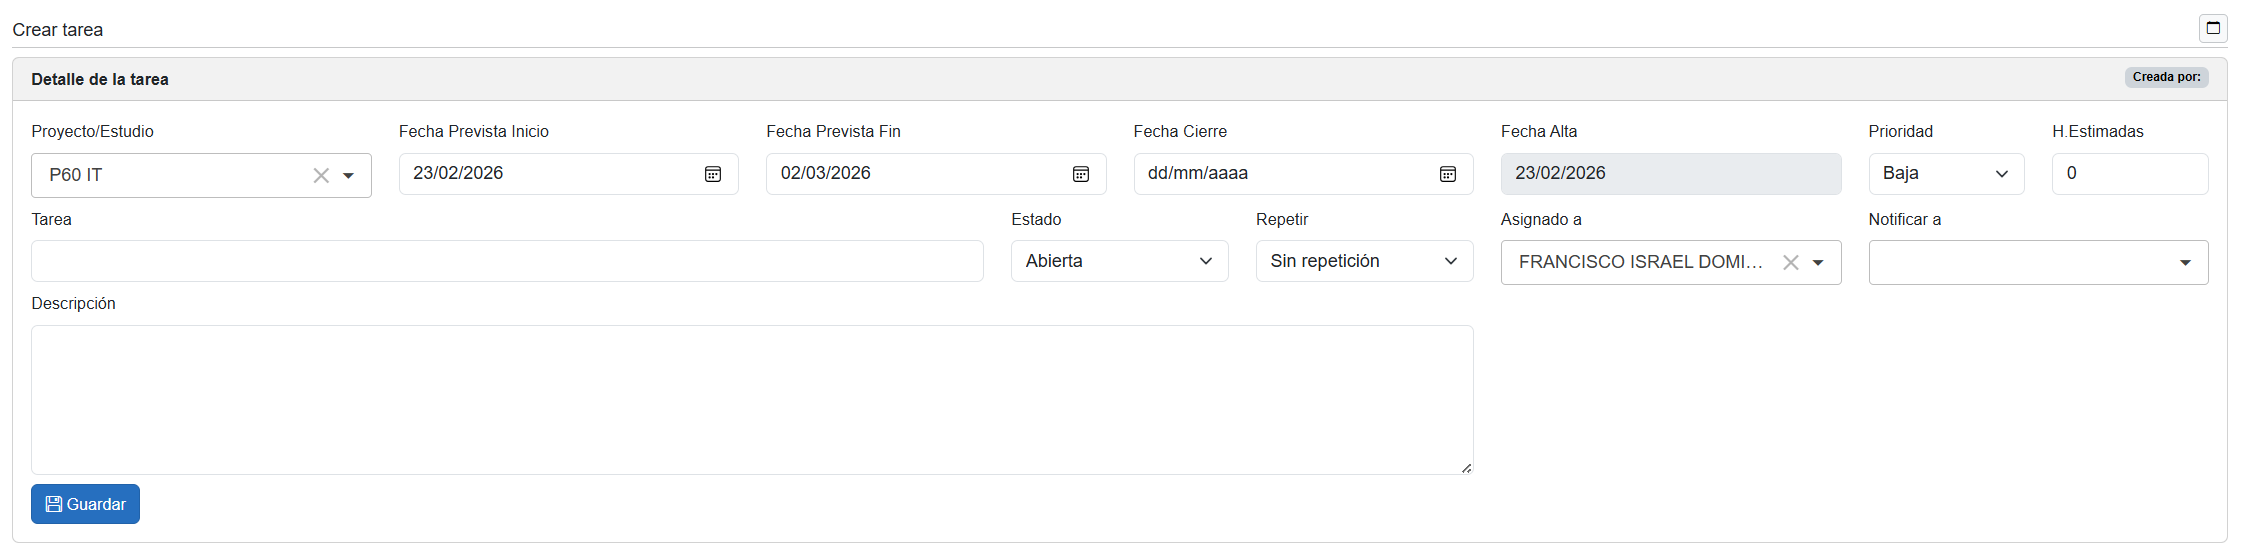2243x560 pixels.
Task: Open calendar picker for Fecha Cierre
Action: [x=1447, y=174]
